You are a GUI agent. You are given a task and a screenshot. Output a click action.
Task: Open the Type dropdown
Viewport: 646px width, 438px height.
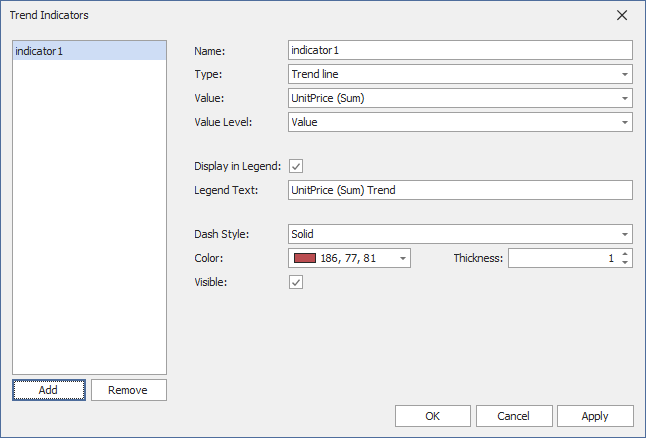tap(624, 74)
